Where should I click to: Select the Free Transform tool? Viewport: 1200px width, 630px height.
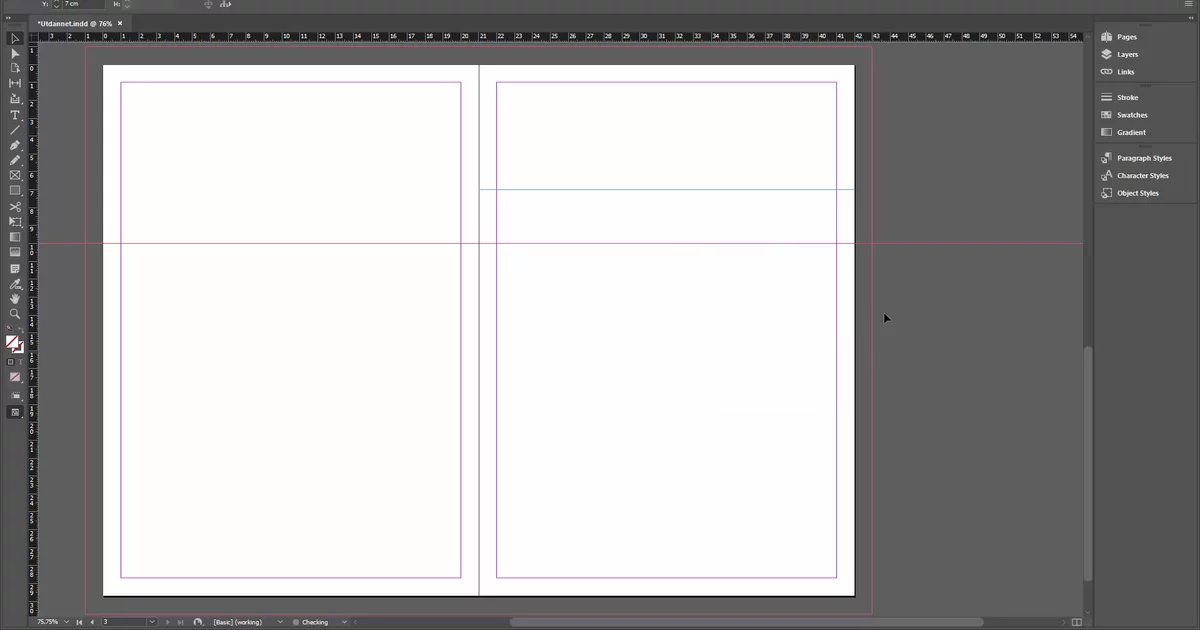[x=15, y=221]
